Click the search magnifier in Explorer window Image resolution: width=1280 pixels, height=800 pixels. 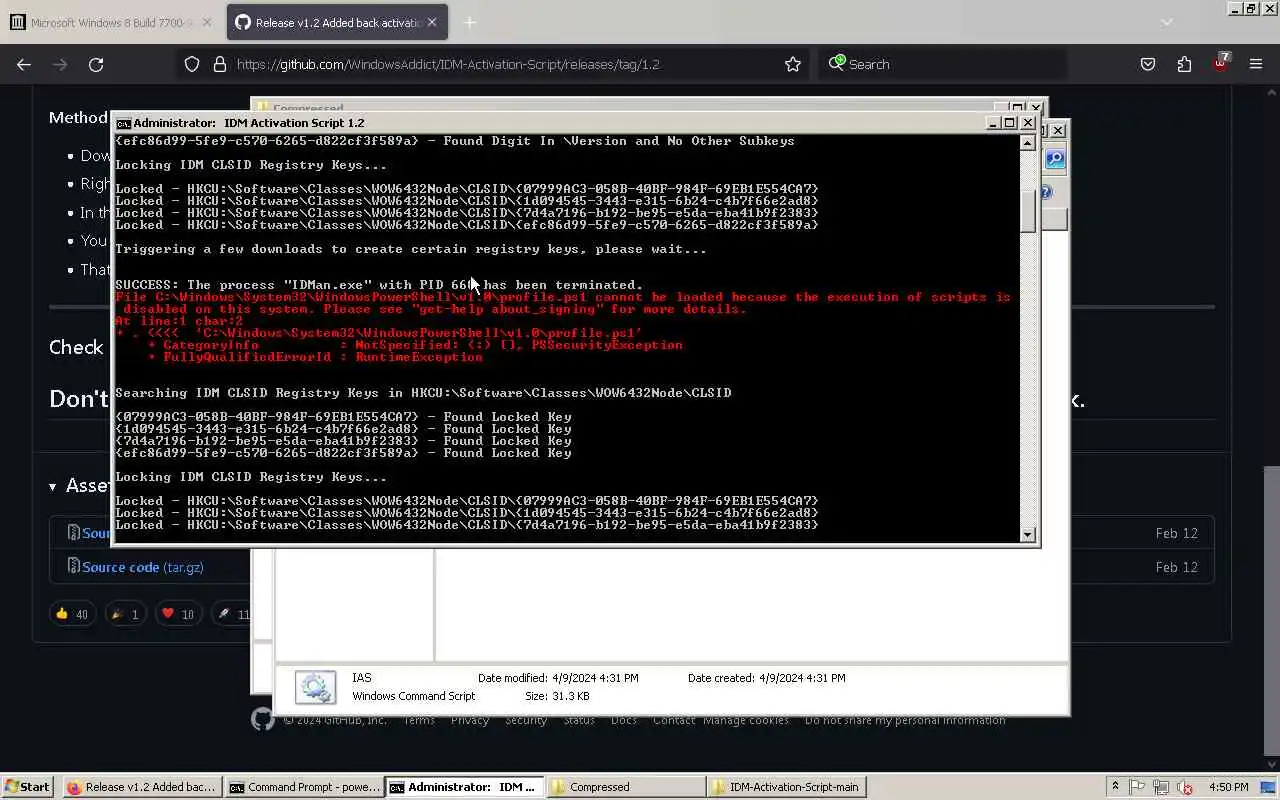(x=1055, y=160)
